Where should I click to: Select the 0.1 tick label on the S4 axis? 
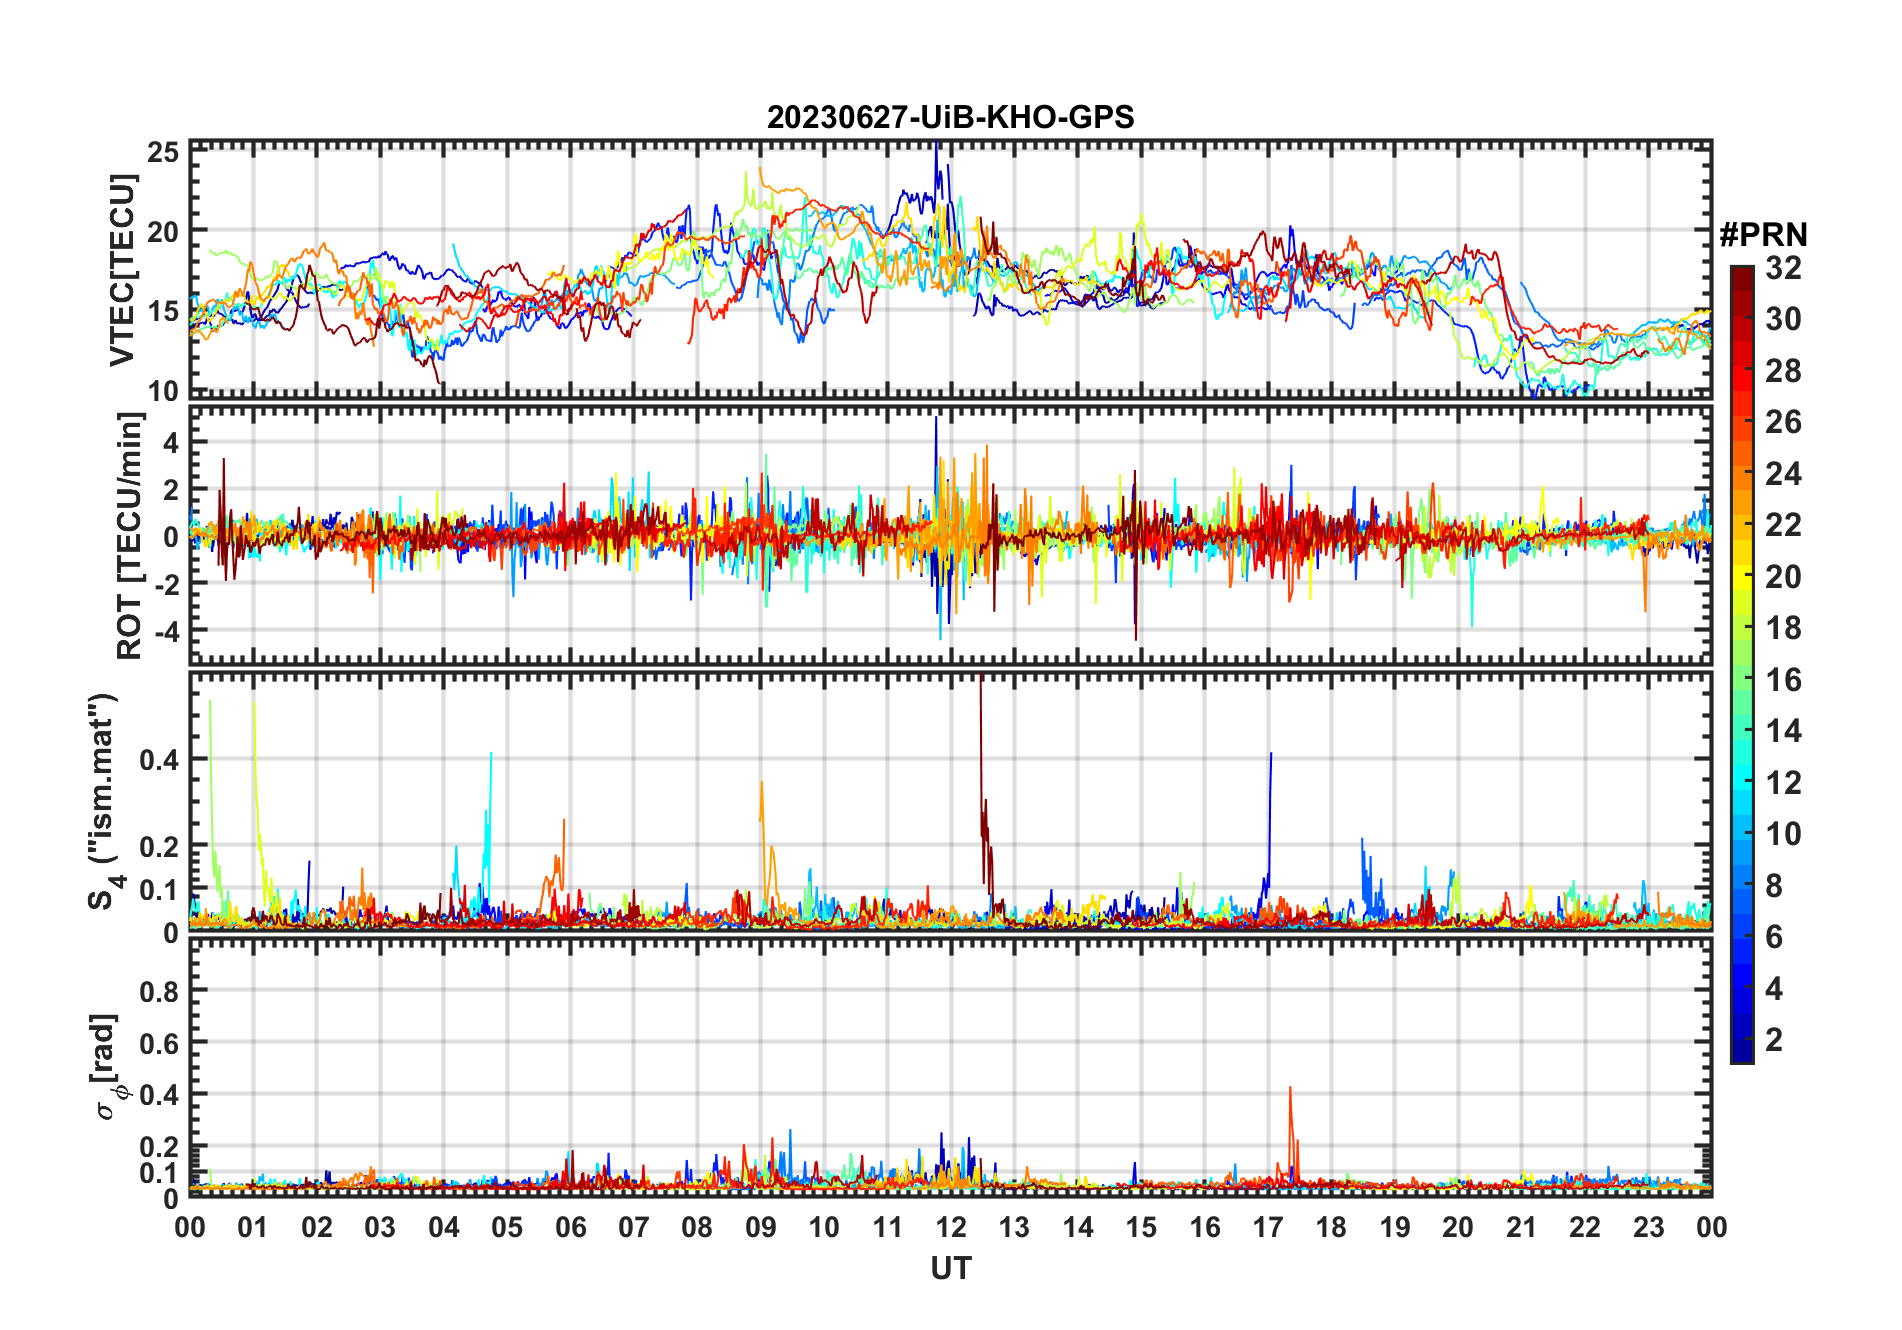tap(160, 890)
